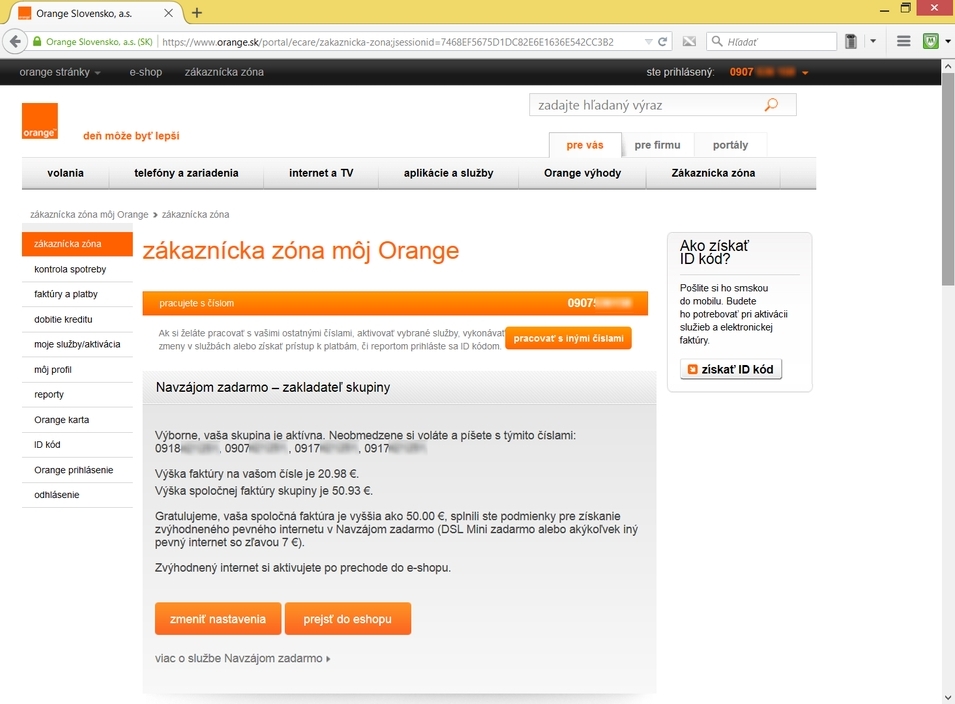955x704 pixels.
Task: Open ID kód in sidebar
Action: click(x=77, y=445)
